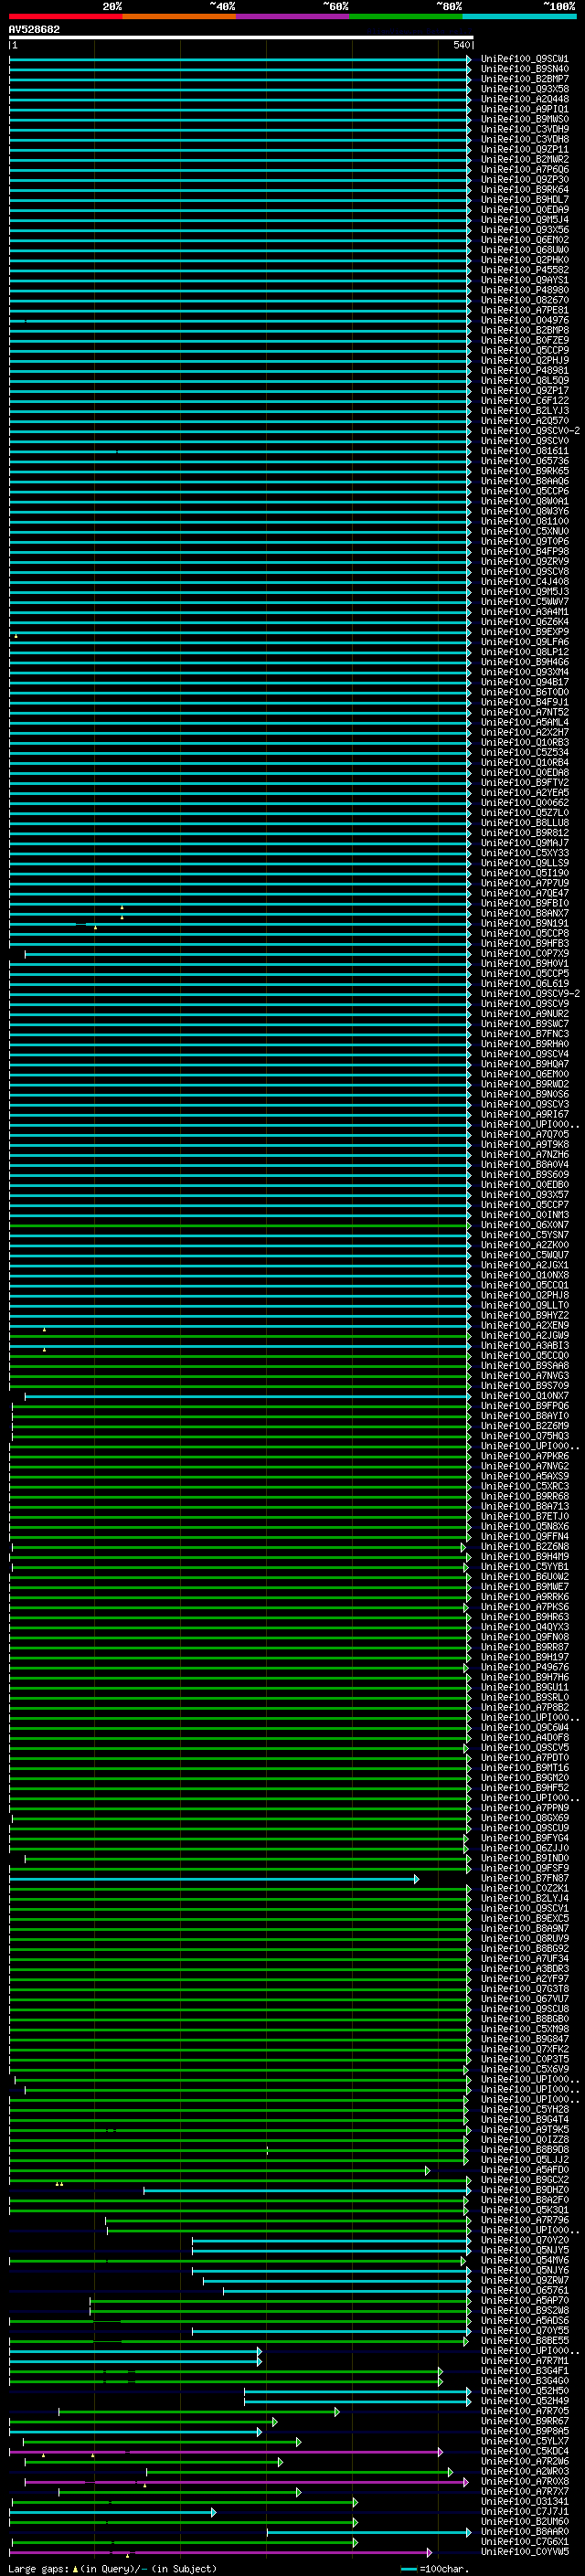Select the UniRef100_A5AXS9 label
The height and width of the screenshot is (2576, 585).
coord(525,1476)
